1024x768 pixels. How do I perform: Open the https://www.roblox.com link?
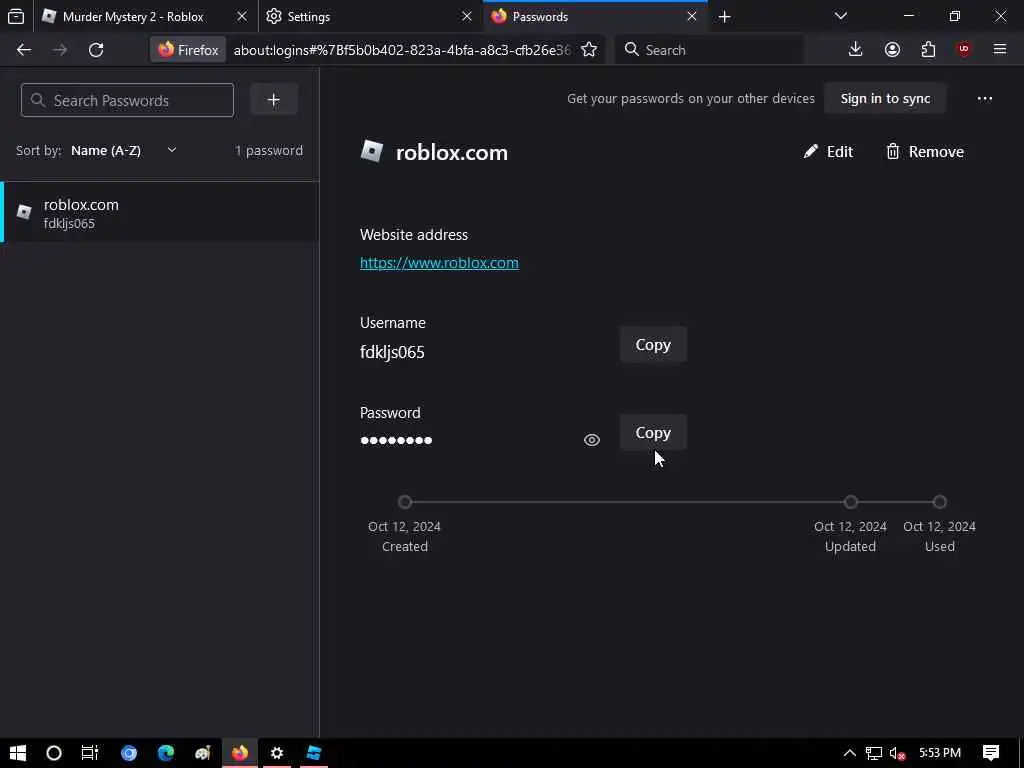[439, 263]
